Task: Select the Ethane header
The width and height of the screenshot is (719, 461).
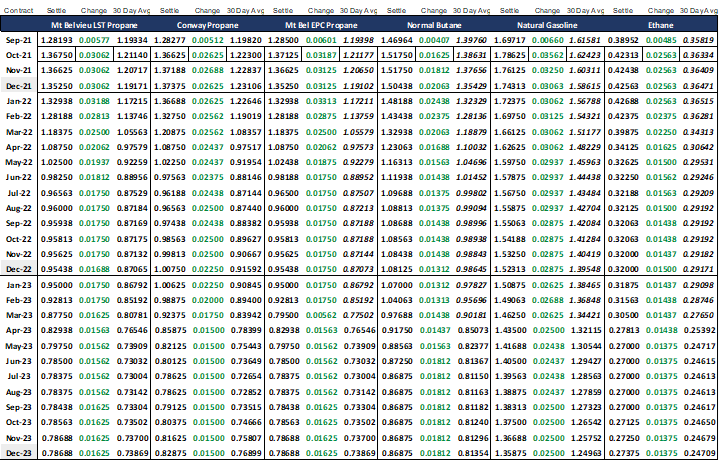Action: click(661, 25)
